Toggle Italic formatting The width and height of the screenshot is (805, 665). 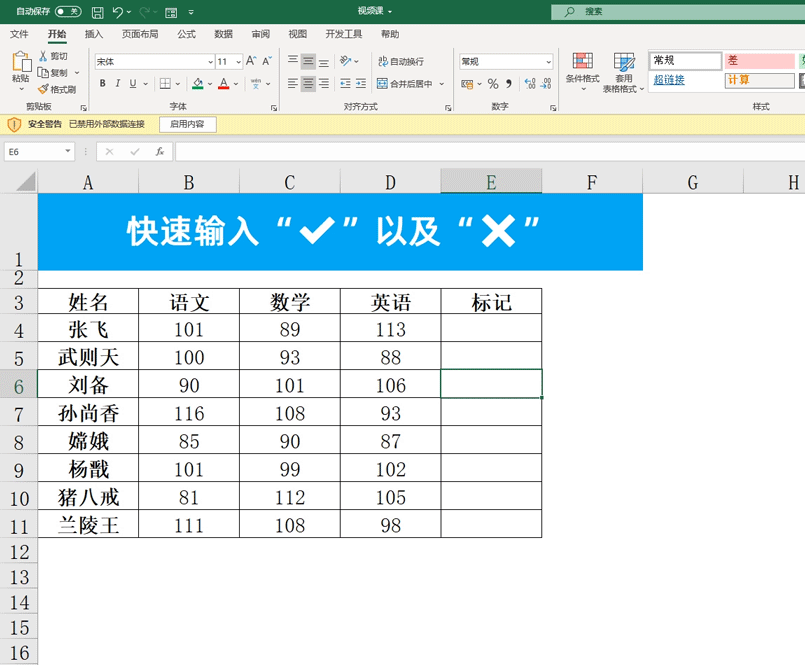(x=118, y=84)
